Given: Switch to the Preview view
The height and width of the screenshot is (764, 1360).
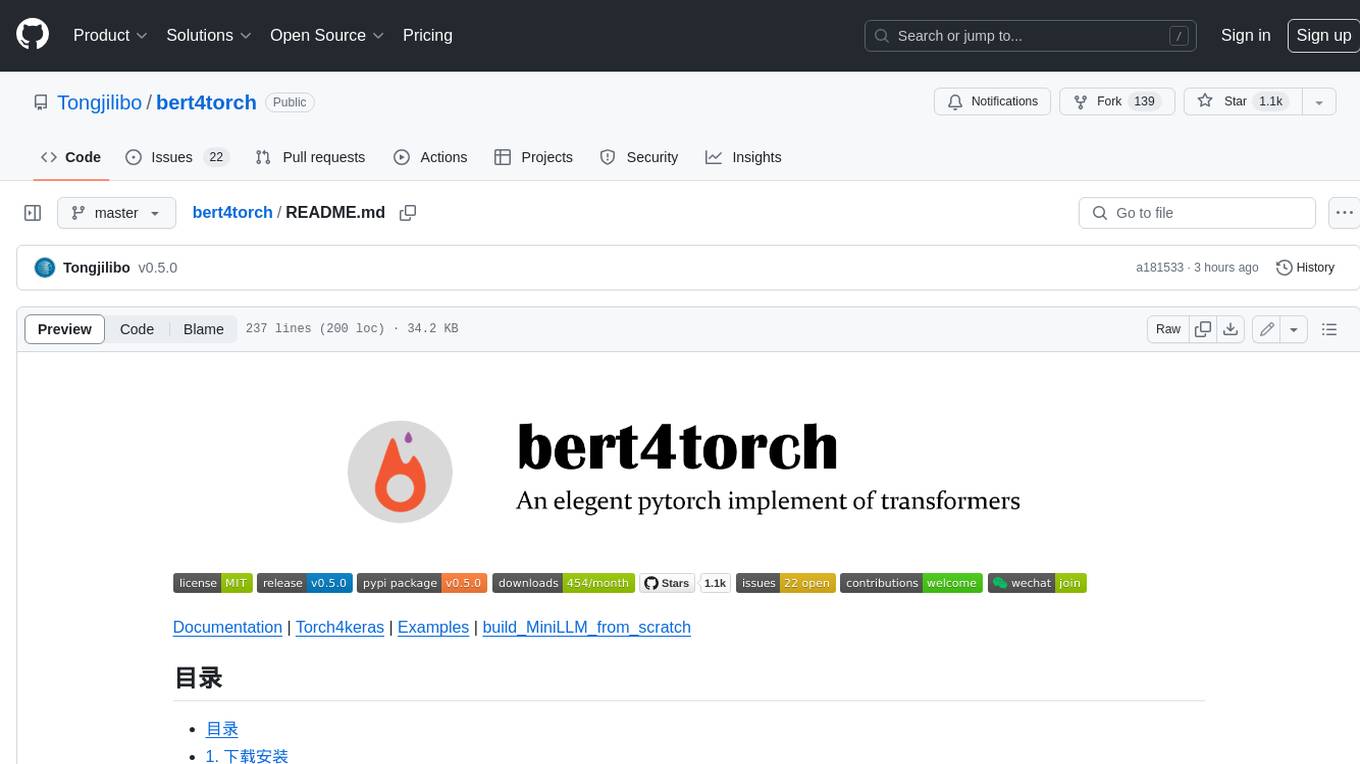Looking at the screenshot, I should [x=65, y=329].
